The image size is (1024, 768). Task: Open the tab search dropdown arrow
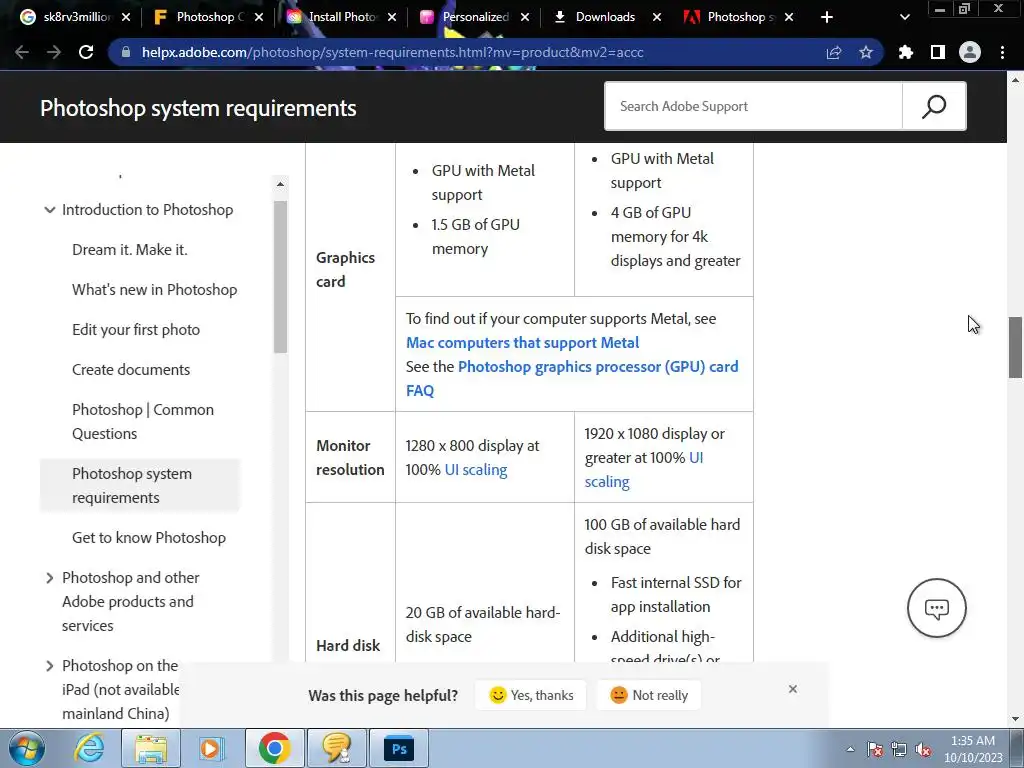(x=904, y=17)
